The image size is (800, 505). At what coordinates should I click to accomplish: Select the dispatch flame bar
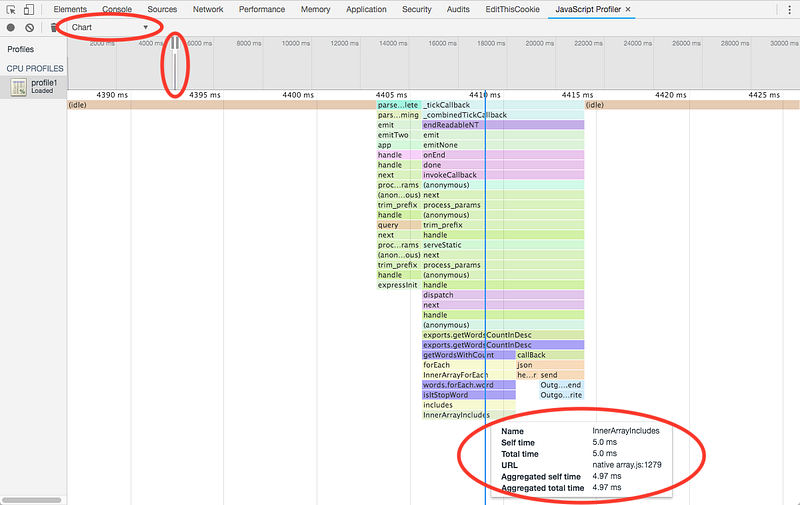pos(503,295)
